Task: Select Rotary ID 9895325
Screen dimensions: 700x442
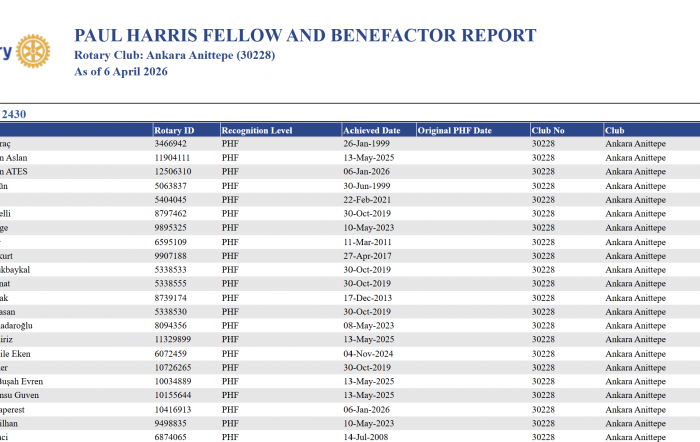Action: 171,228
